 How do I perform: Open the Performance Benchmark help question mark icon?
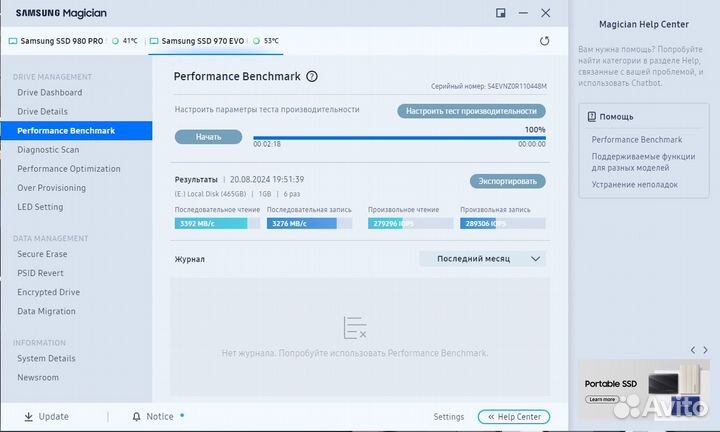pos(312,76)
